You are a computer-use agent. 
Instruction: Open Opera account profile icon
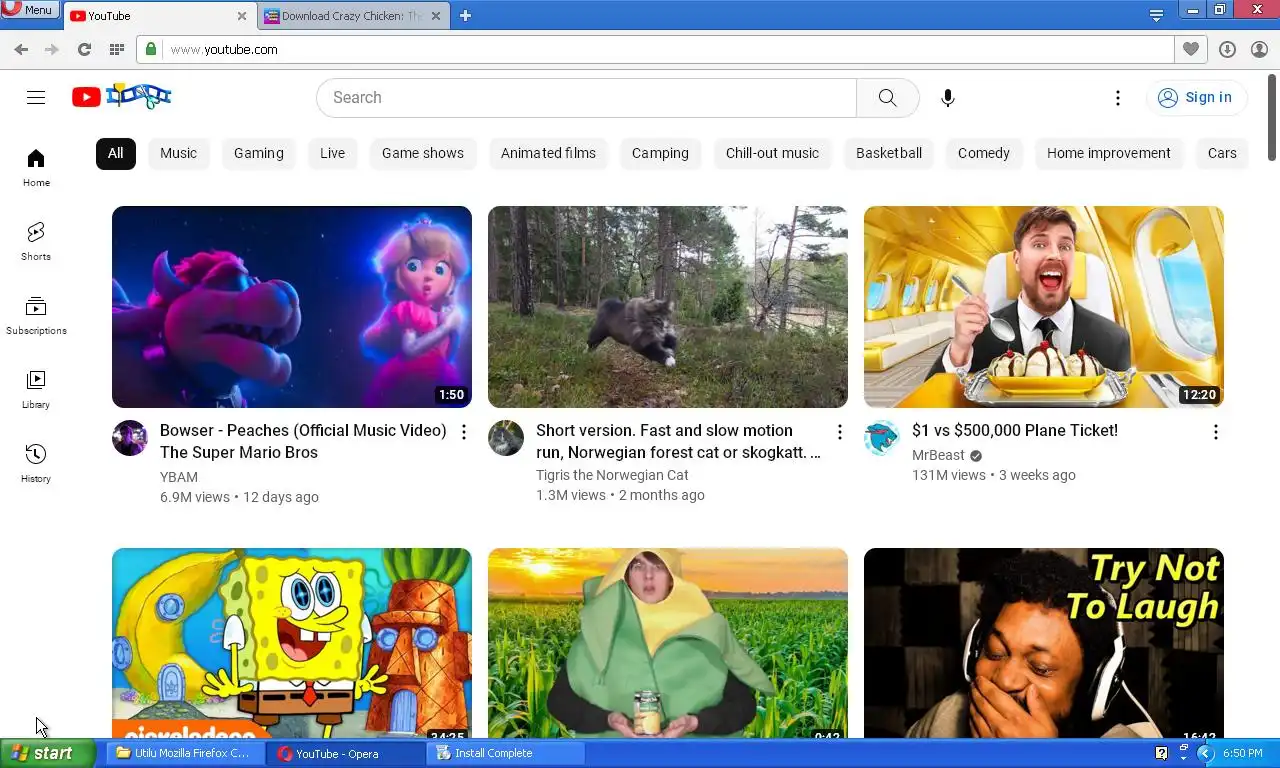point(1259,49)
